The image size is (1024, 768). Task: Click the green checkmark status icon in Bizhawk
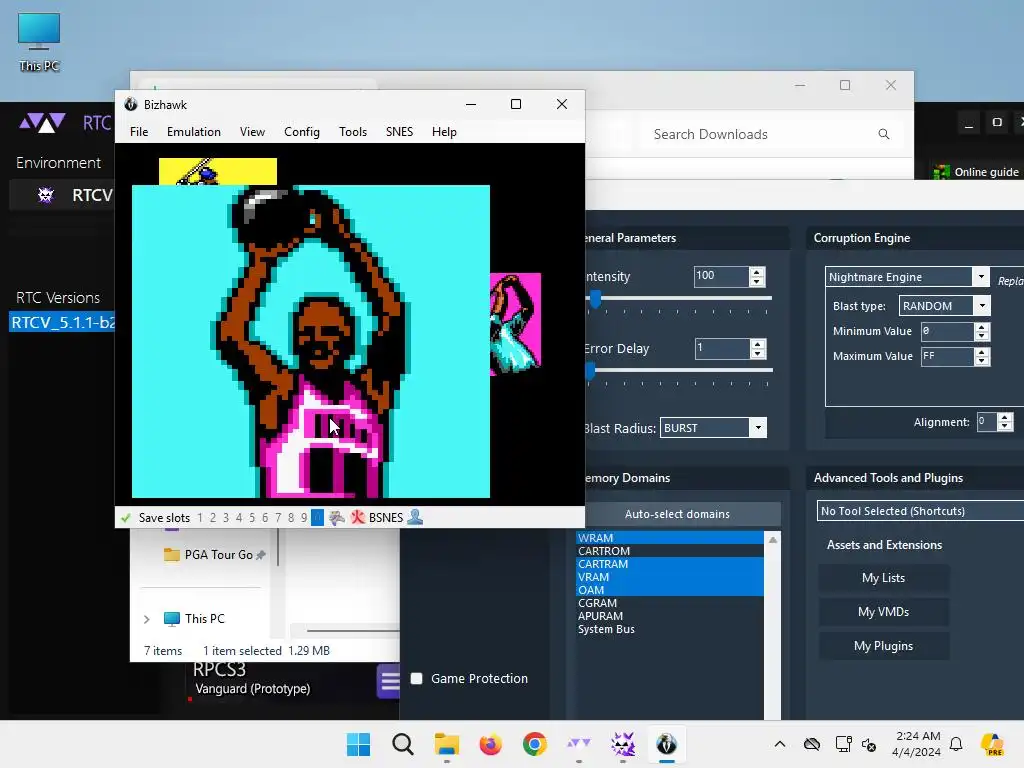(x=125, y=518)
